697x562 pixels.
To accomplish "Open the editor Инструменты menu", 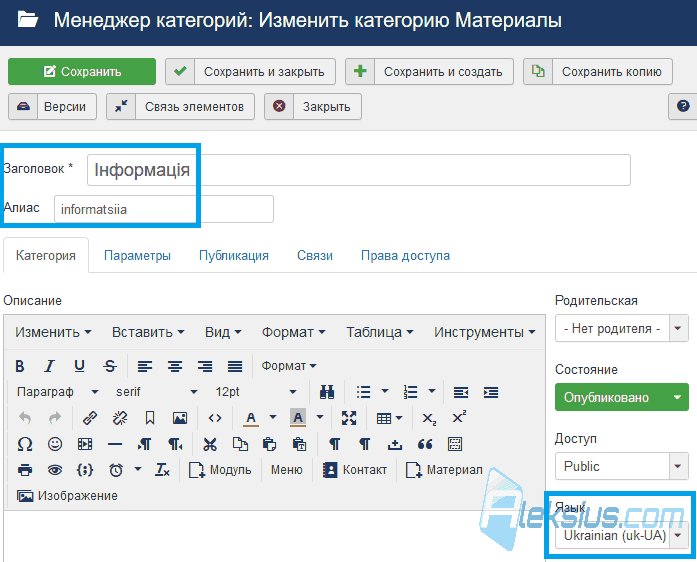I will click(x=485, y=332).
